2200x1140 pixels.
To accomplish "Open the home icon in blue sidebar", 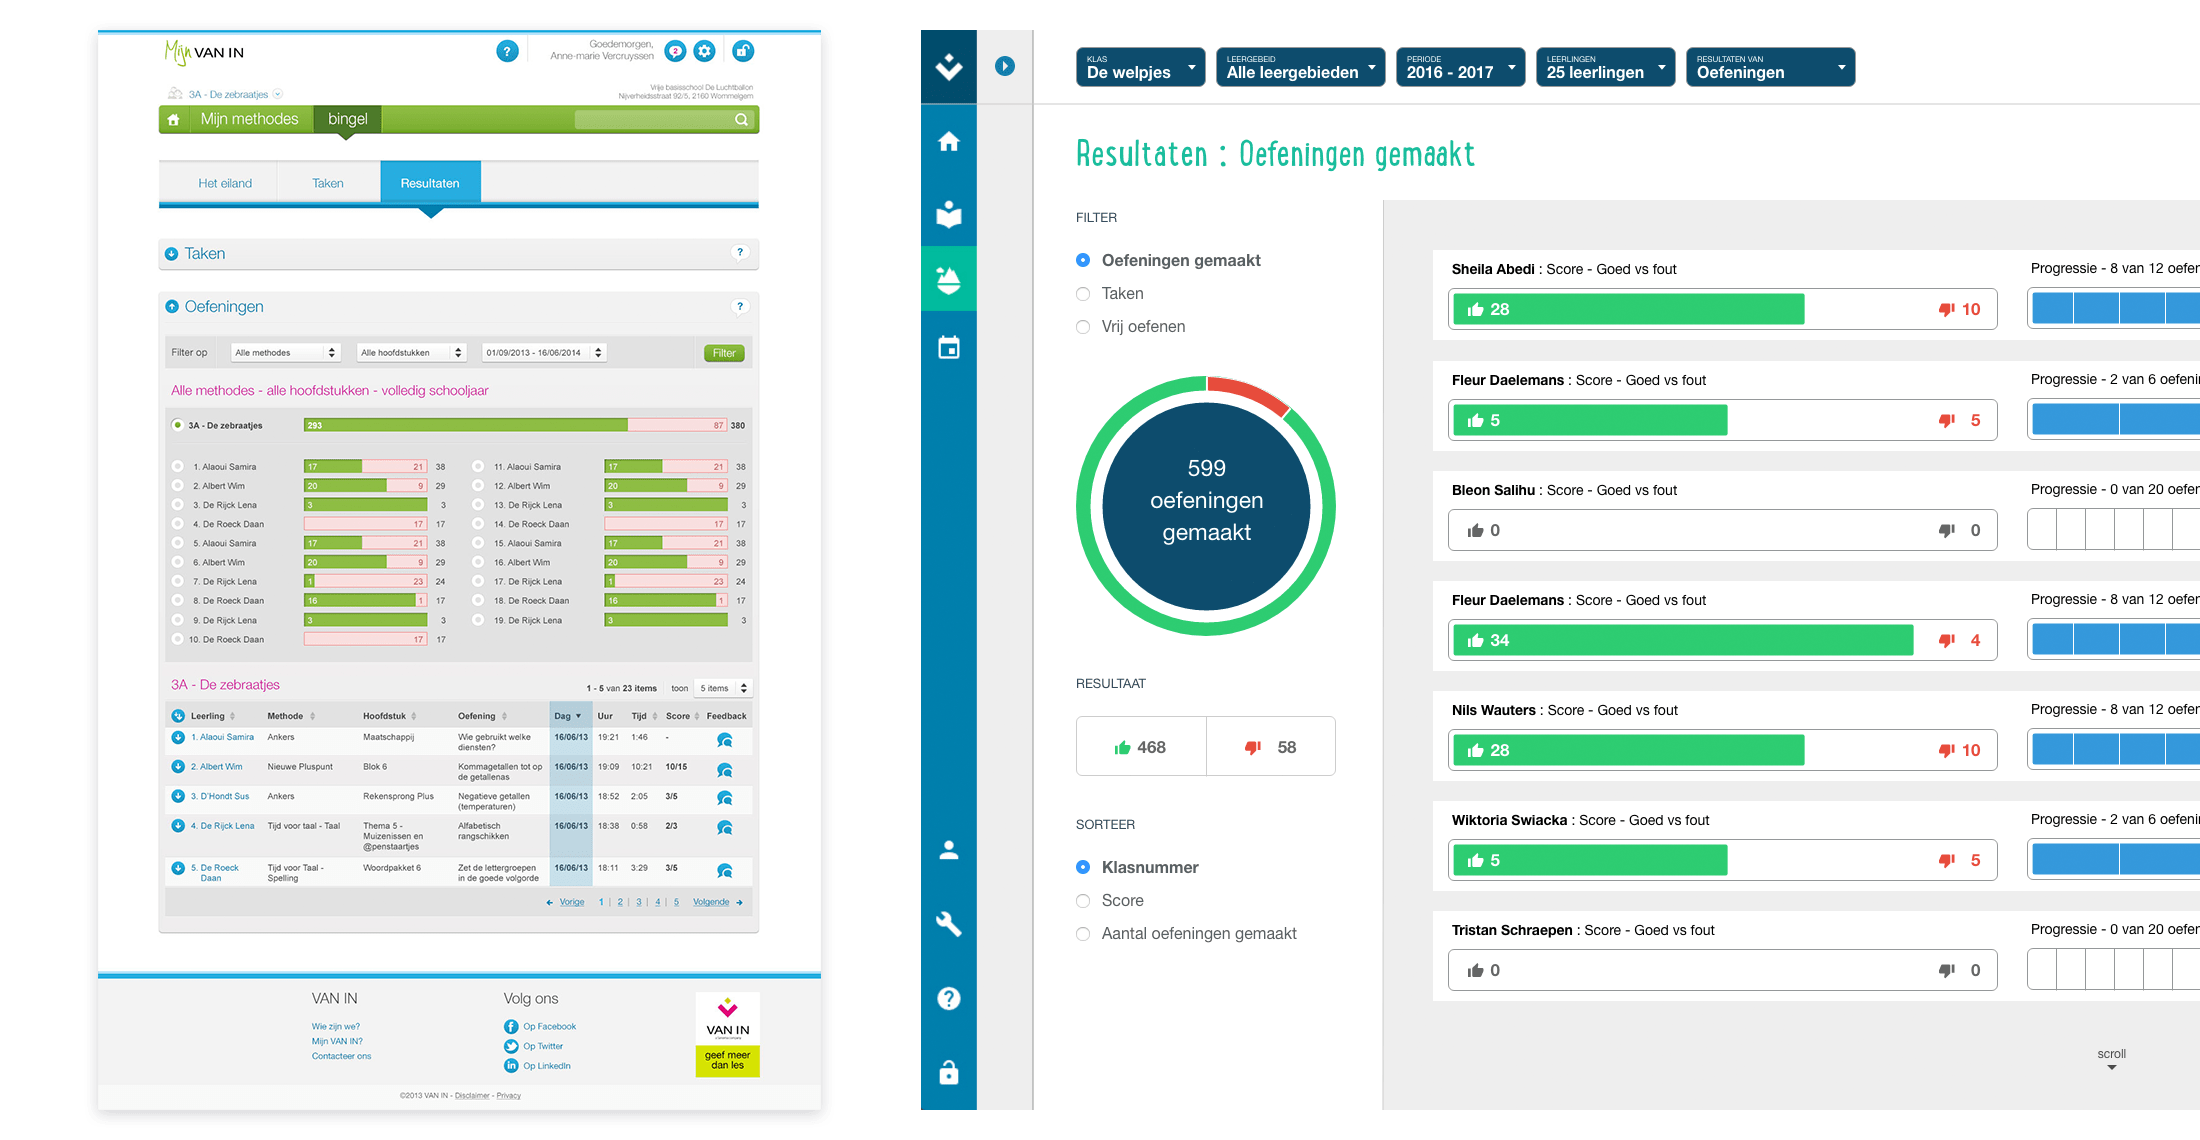I will coord(948,141).
